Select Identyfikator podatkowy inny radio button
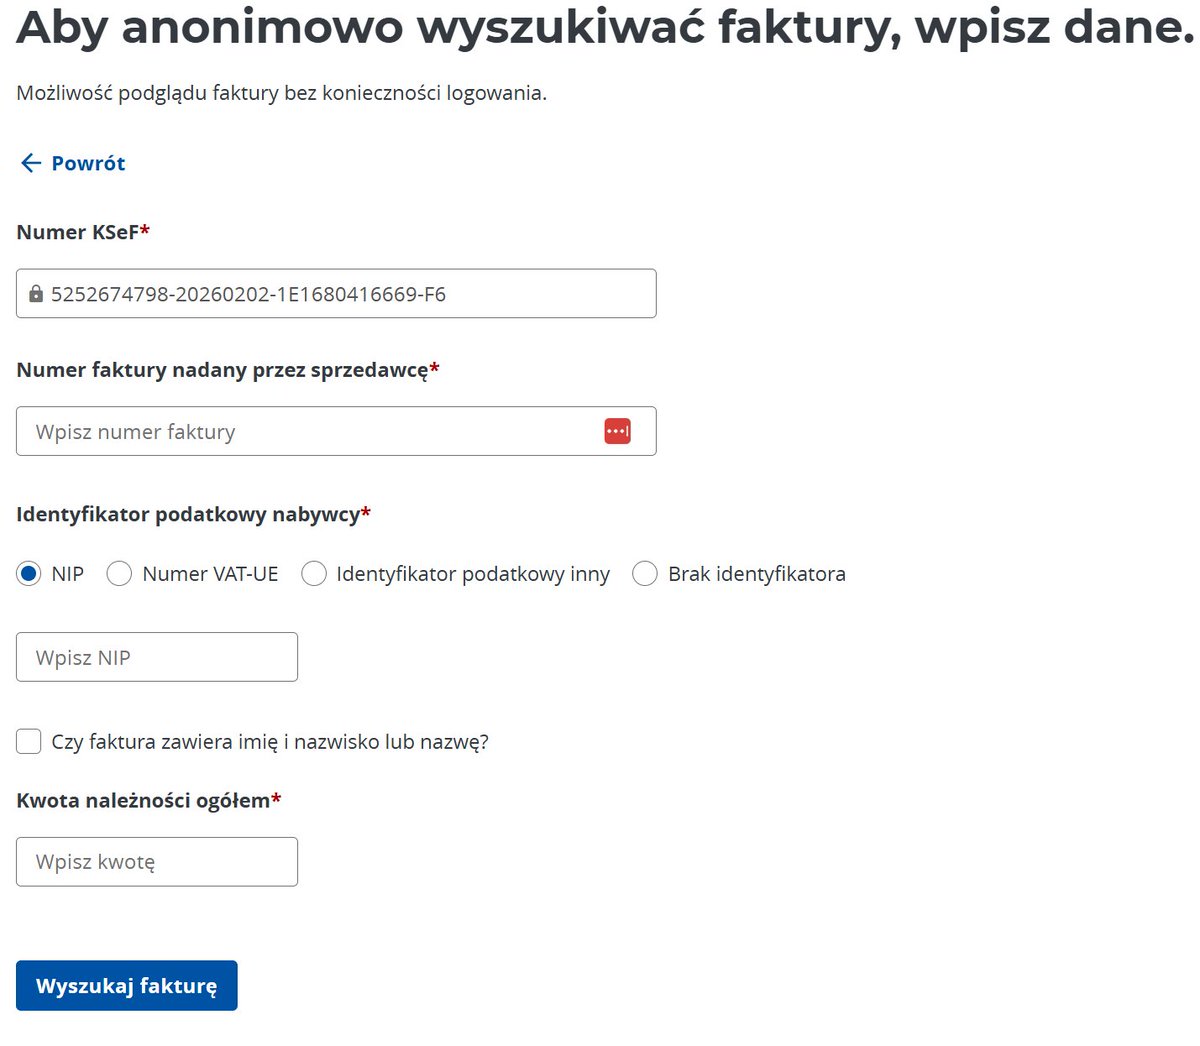The width and height of the screenshot is (1200, 1046). click(314, 573)
